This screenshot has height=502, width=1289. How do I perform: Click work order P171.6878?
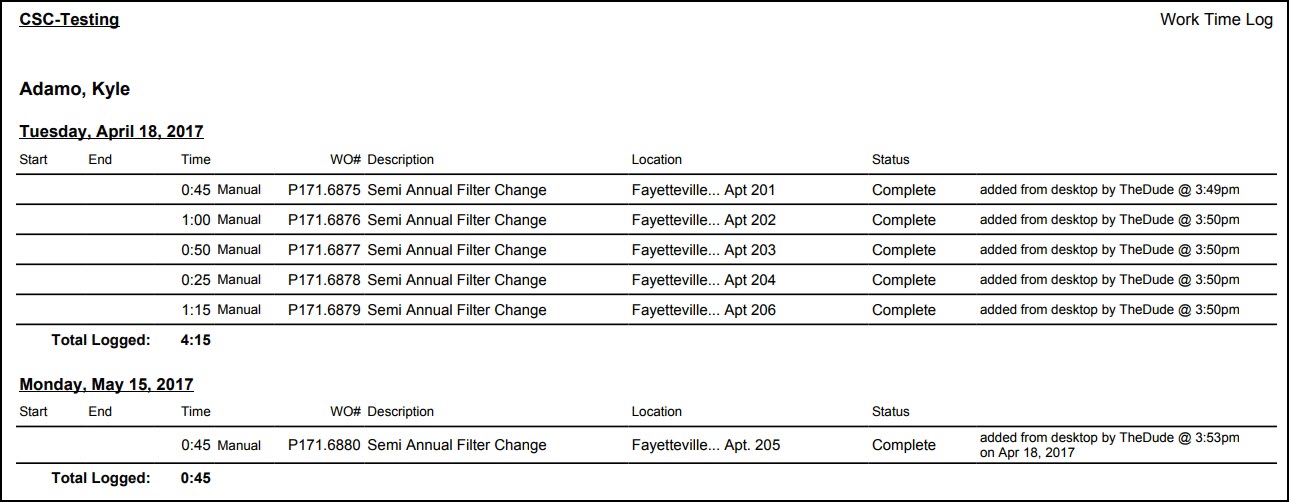(324, 280)
